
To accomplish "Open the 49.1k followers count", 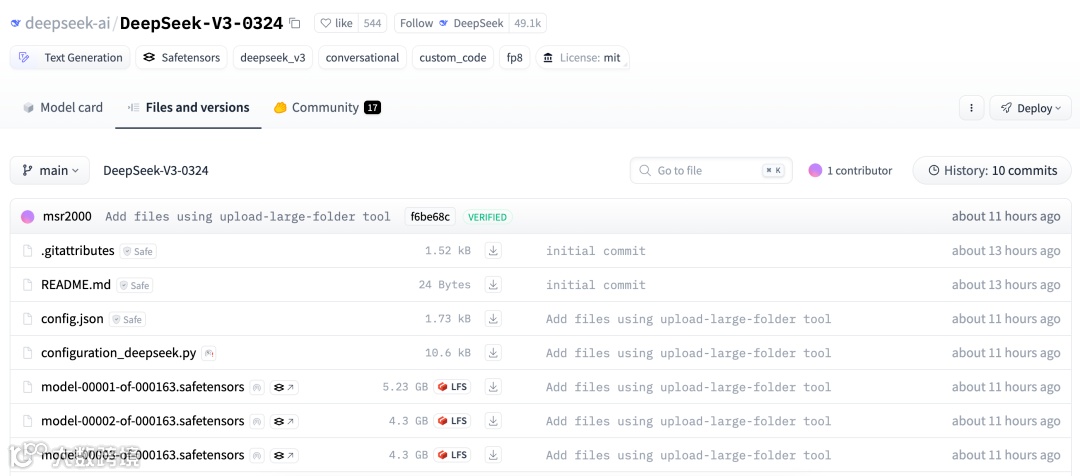I will (x=528, y=23).
